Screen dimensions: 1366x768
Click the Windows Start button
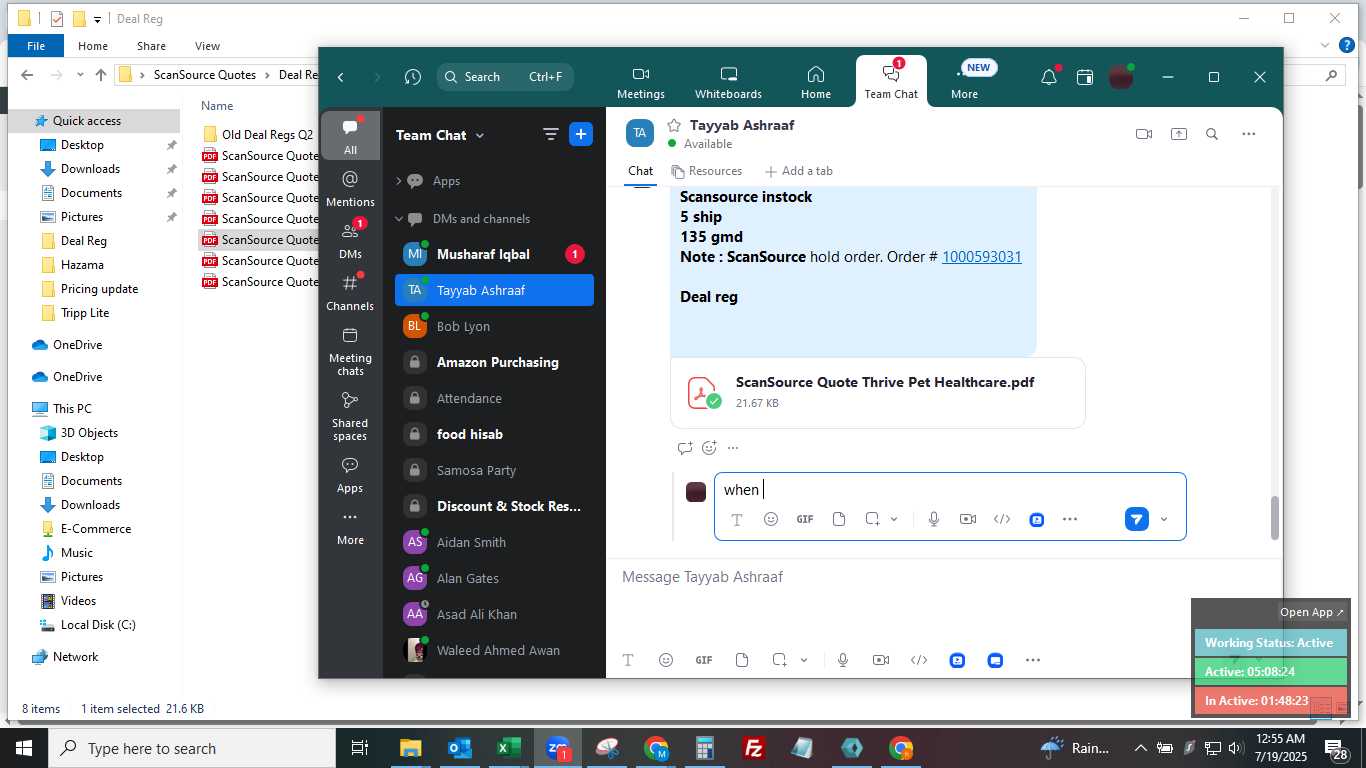coord(24,748)
